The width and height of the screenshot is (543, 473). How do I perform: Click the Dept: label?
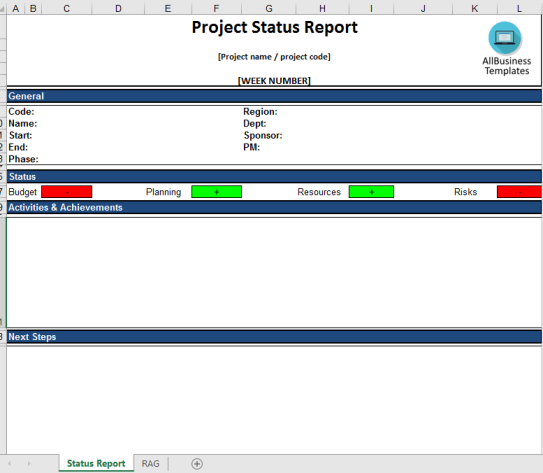point(255,124)
